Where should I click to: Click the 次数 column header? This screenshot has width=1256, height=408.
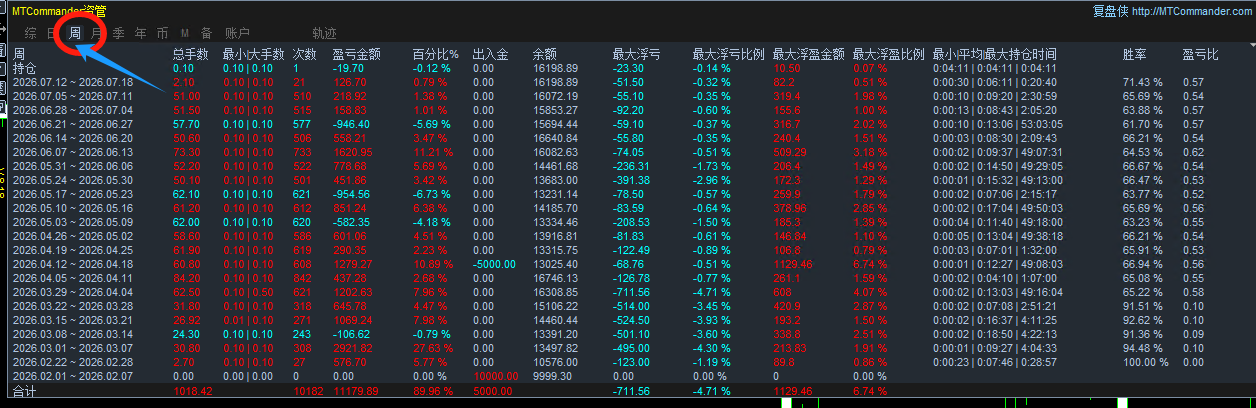pos(304,54)
